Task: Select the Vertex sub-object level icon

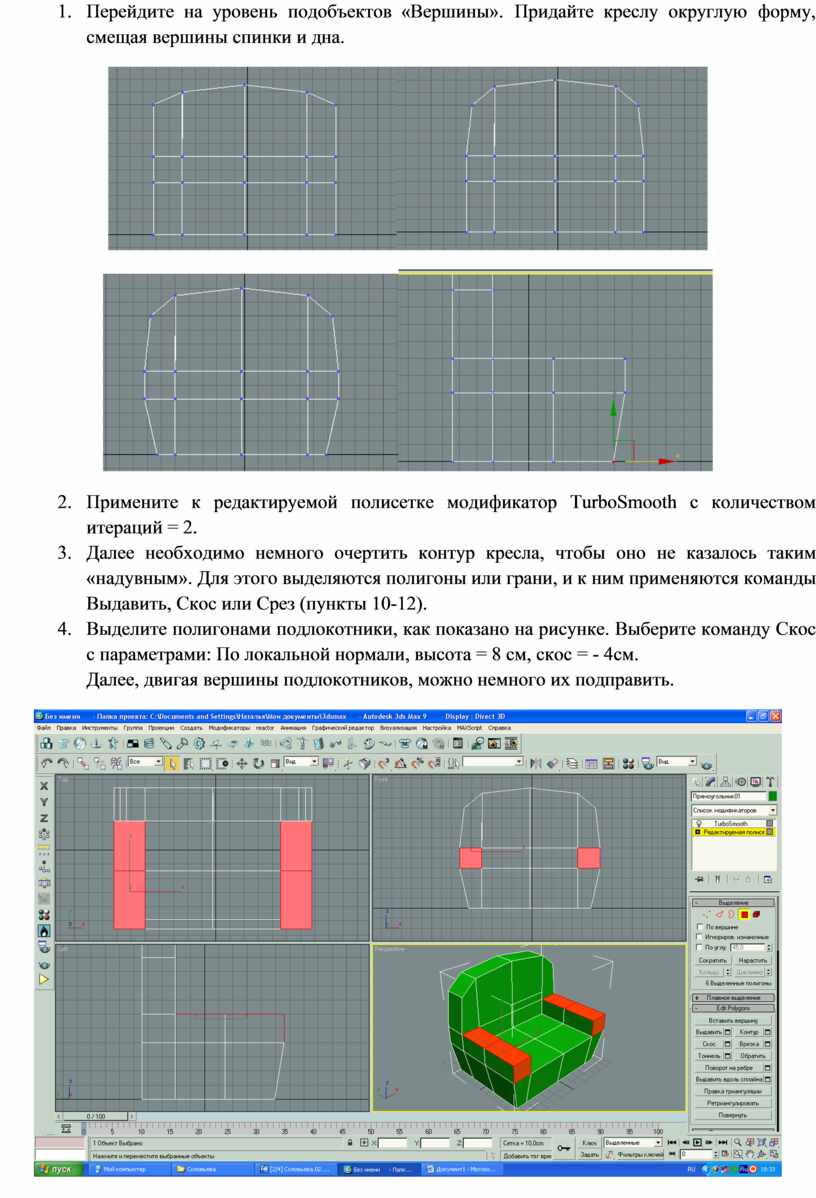Action: click(x=707, y=914)
